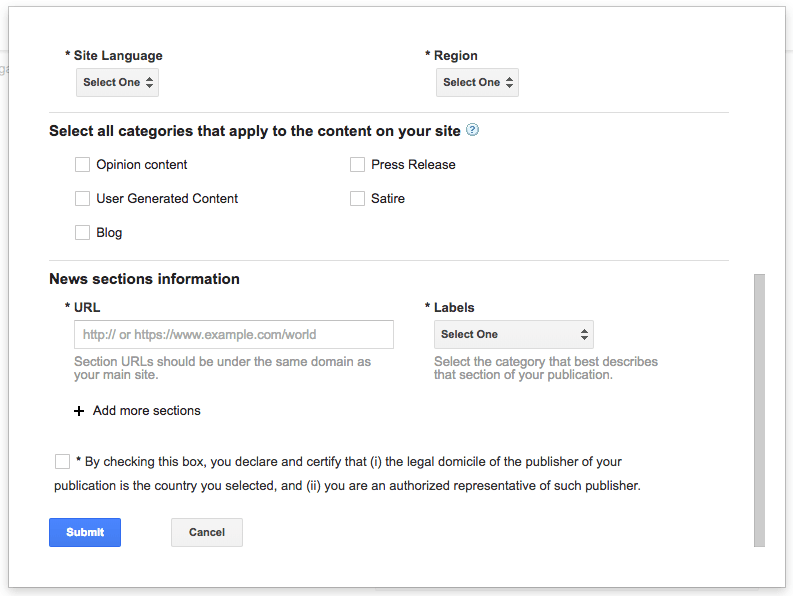Click the Opinion content label text

pyautogui.click(x=142, y=165)
